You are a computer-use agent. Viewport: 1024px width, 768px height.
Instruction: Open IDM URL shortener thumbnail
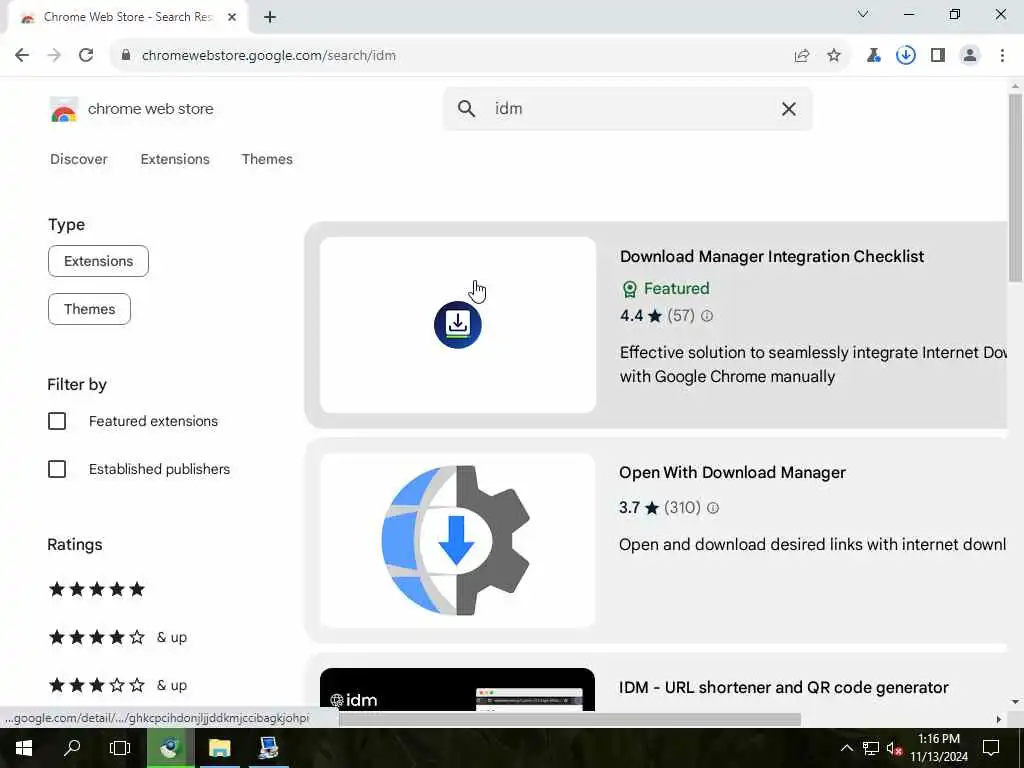(x=457, y=690)
